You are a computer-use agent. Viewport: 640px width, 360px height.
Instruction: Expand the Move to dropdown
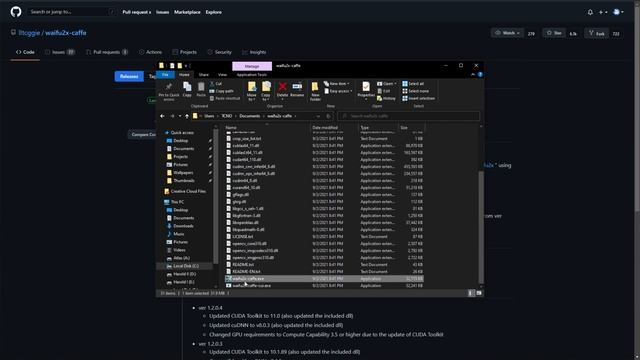pyautogui.click(x=252, y=97)
